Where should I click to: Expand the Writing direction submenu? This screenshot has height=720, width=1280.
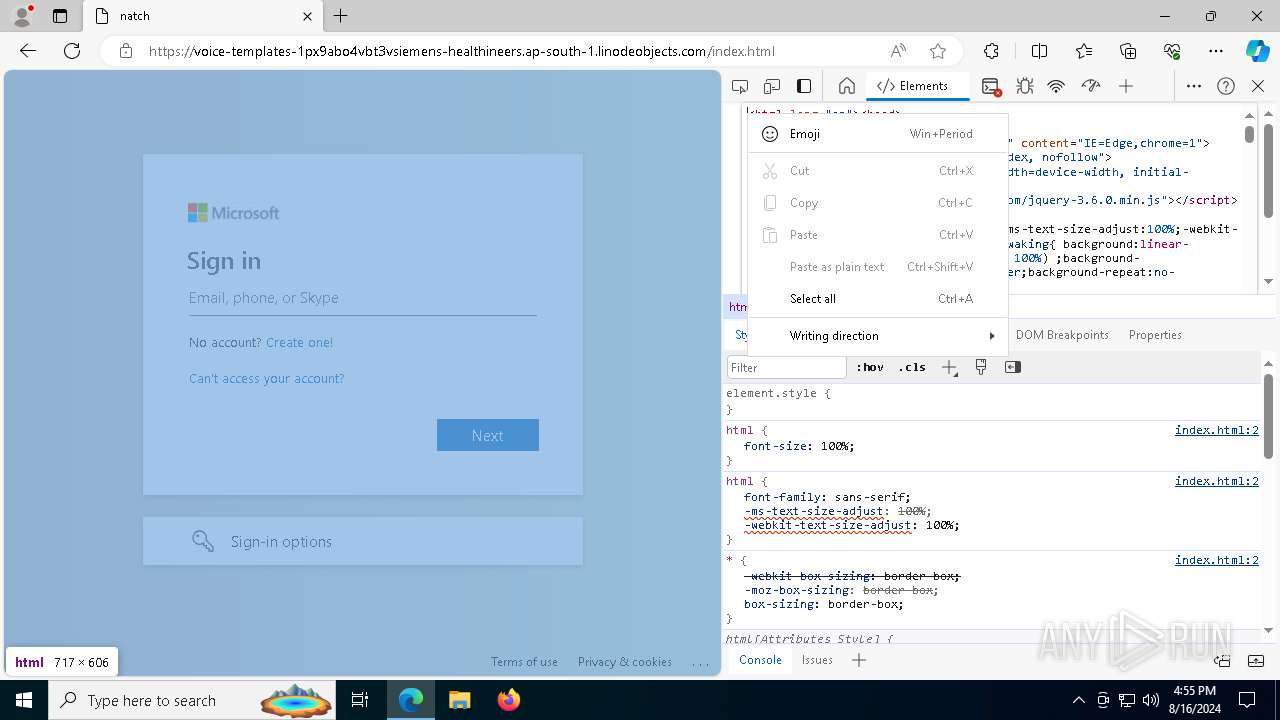[877, 336]
